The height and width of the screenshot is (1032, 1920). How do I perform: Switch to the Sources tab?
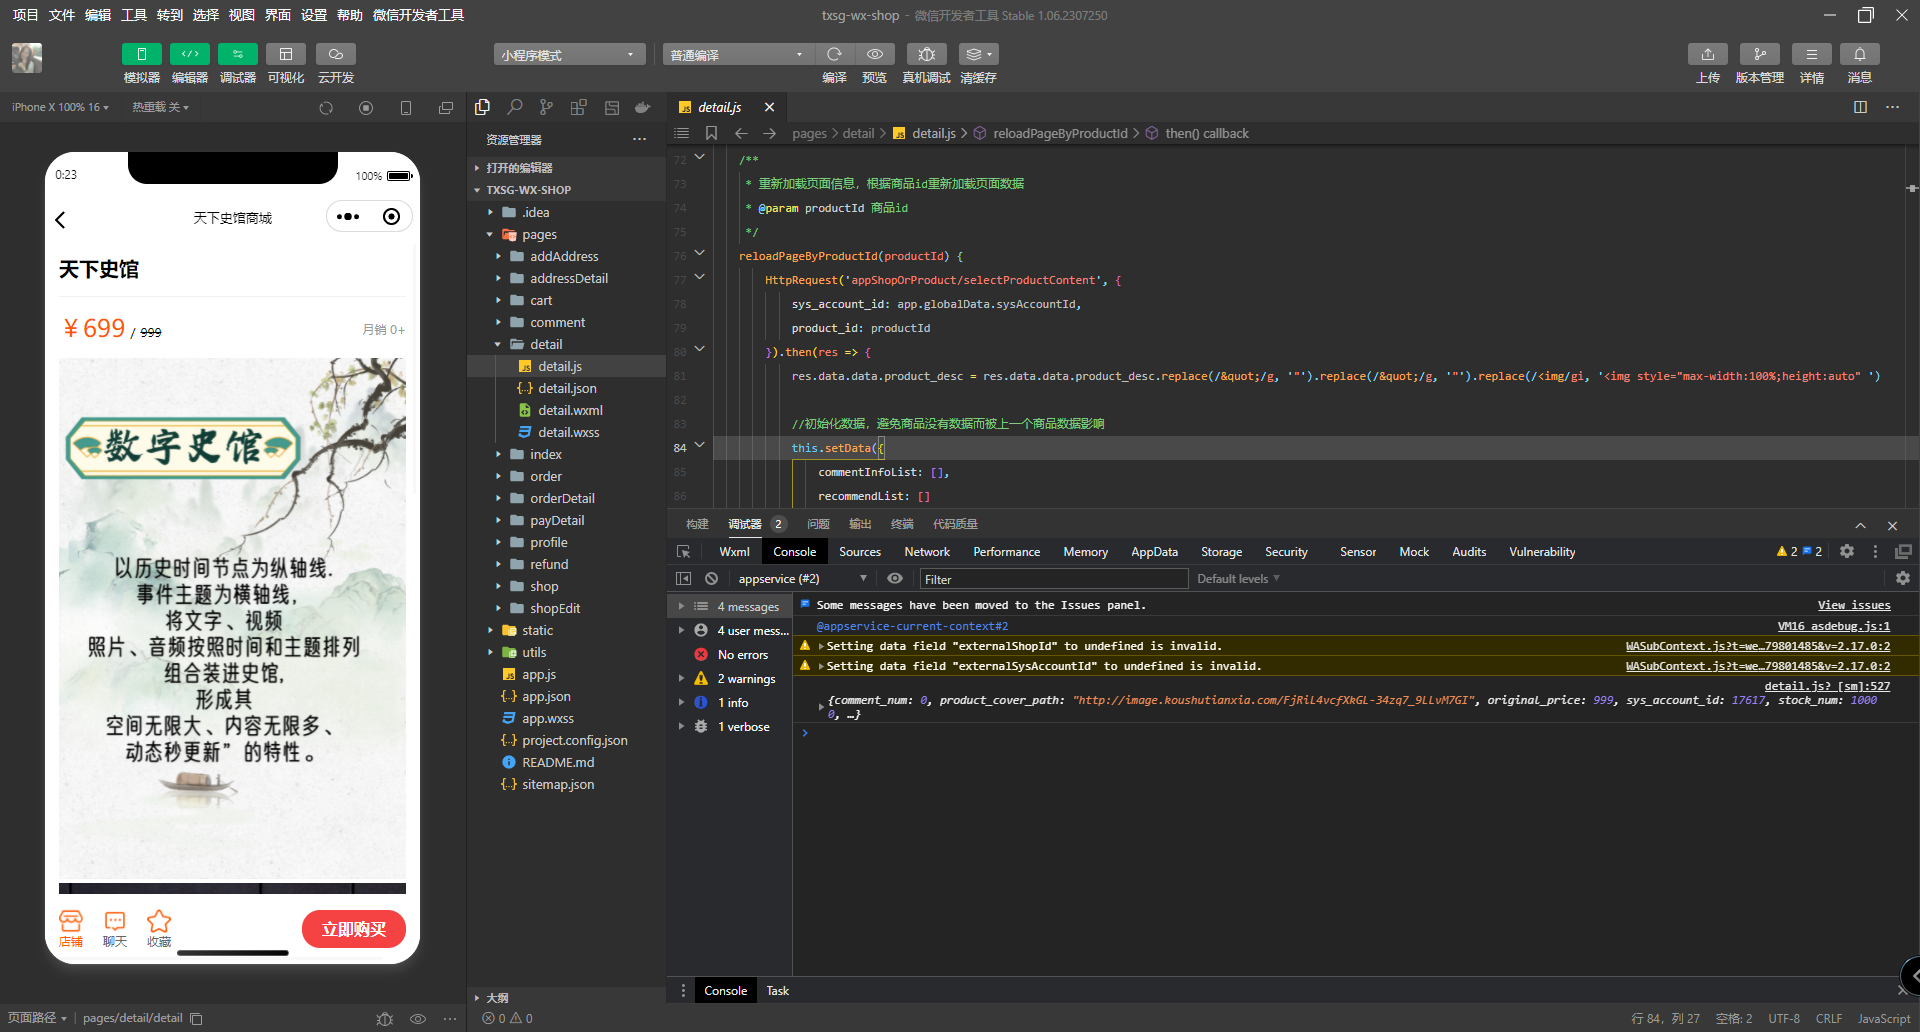tap(860, 552)
